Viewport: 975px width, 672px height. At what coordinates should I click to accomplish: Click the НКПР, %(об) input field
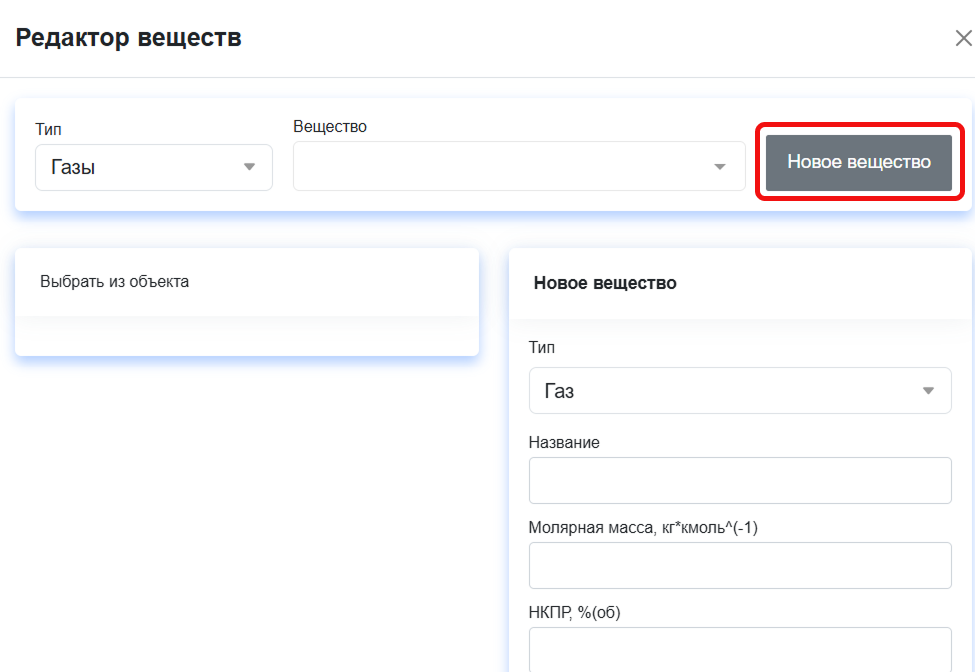pos(740,650)
